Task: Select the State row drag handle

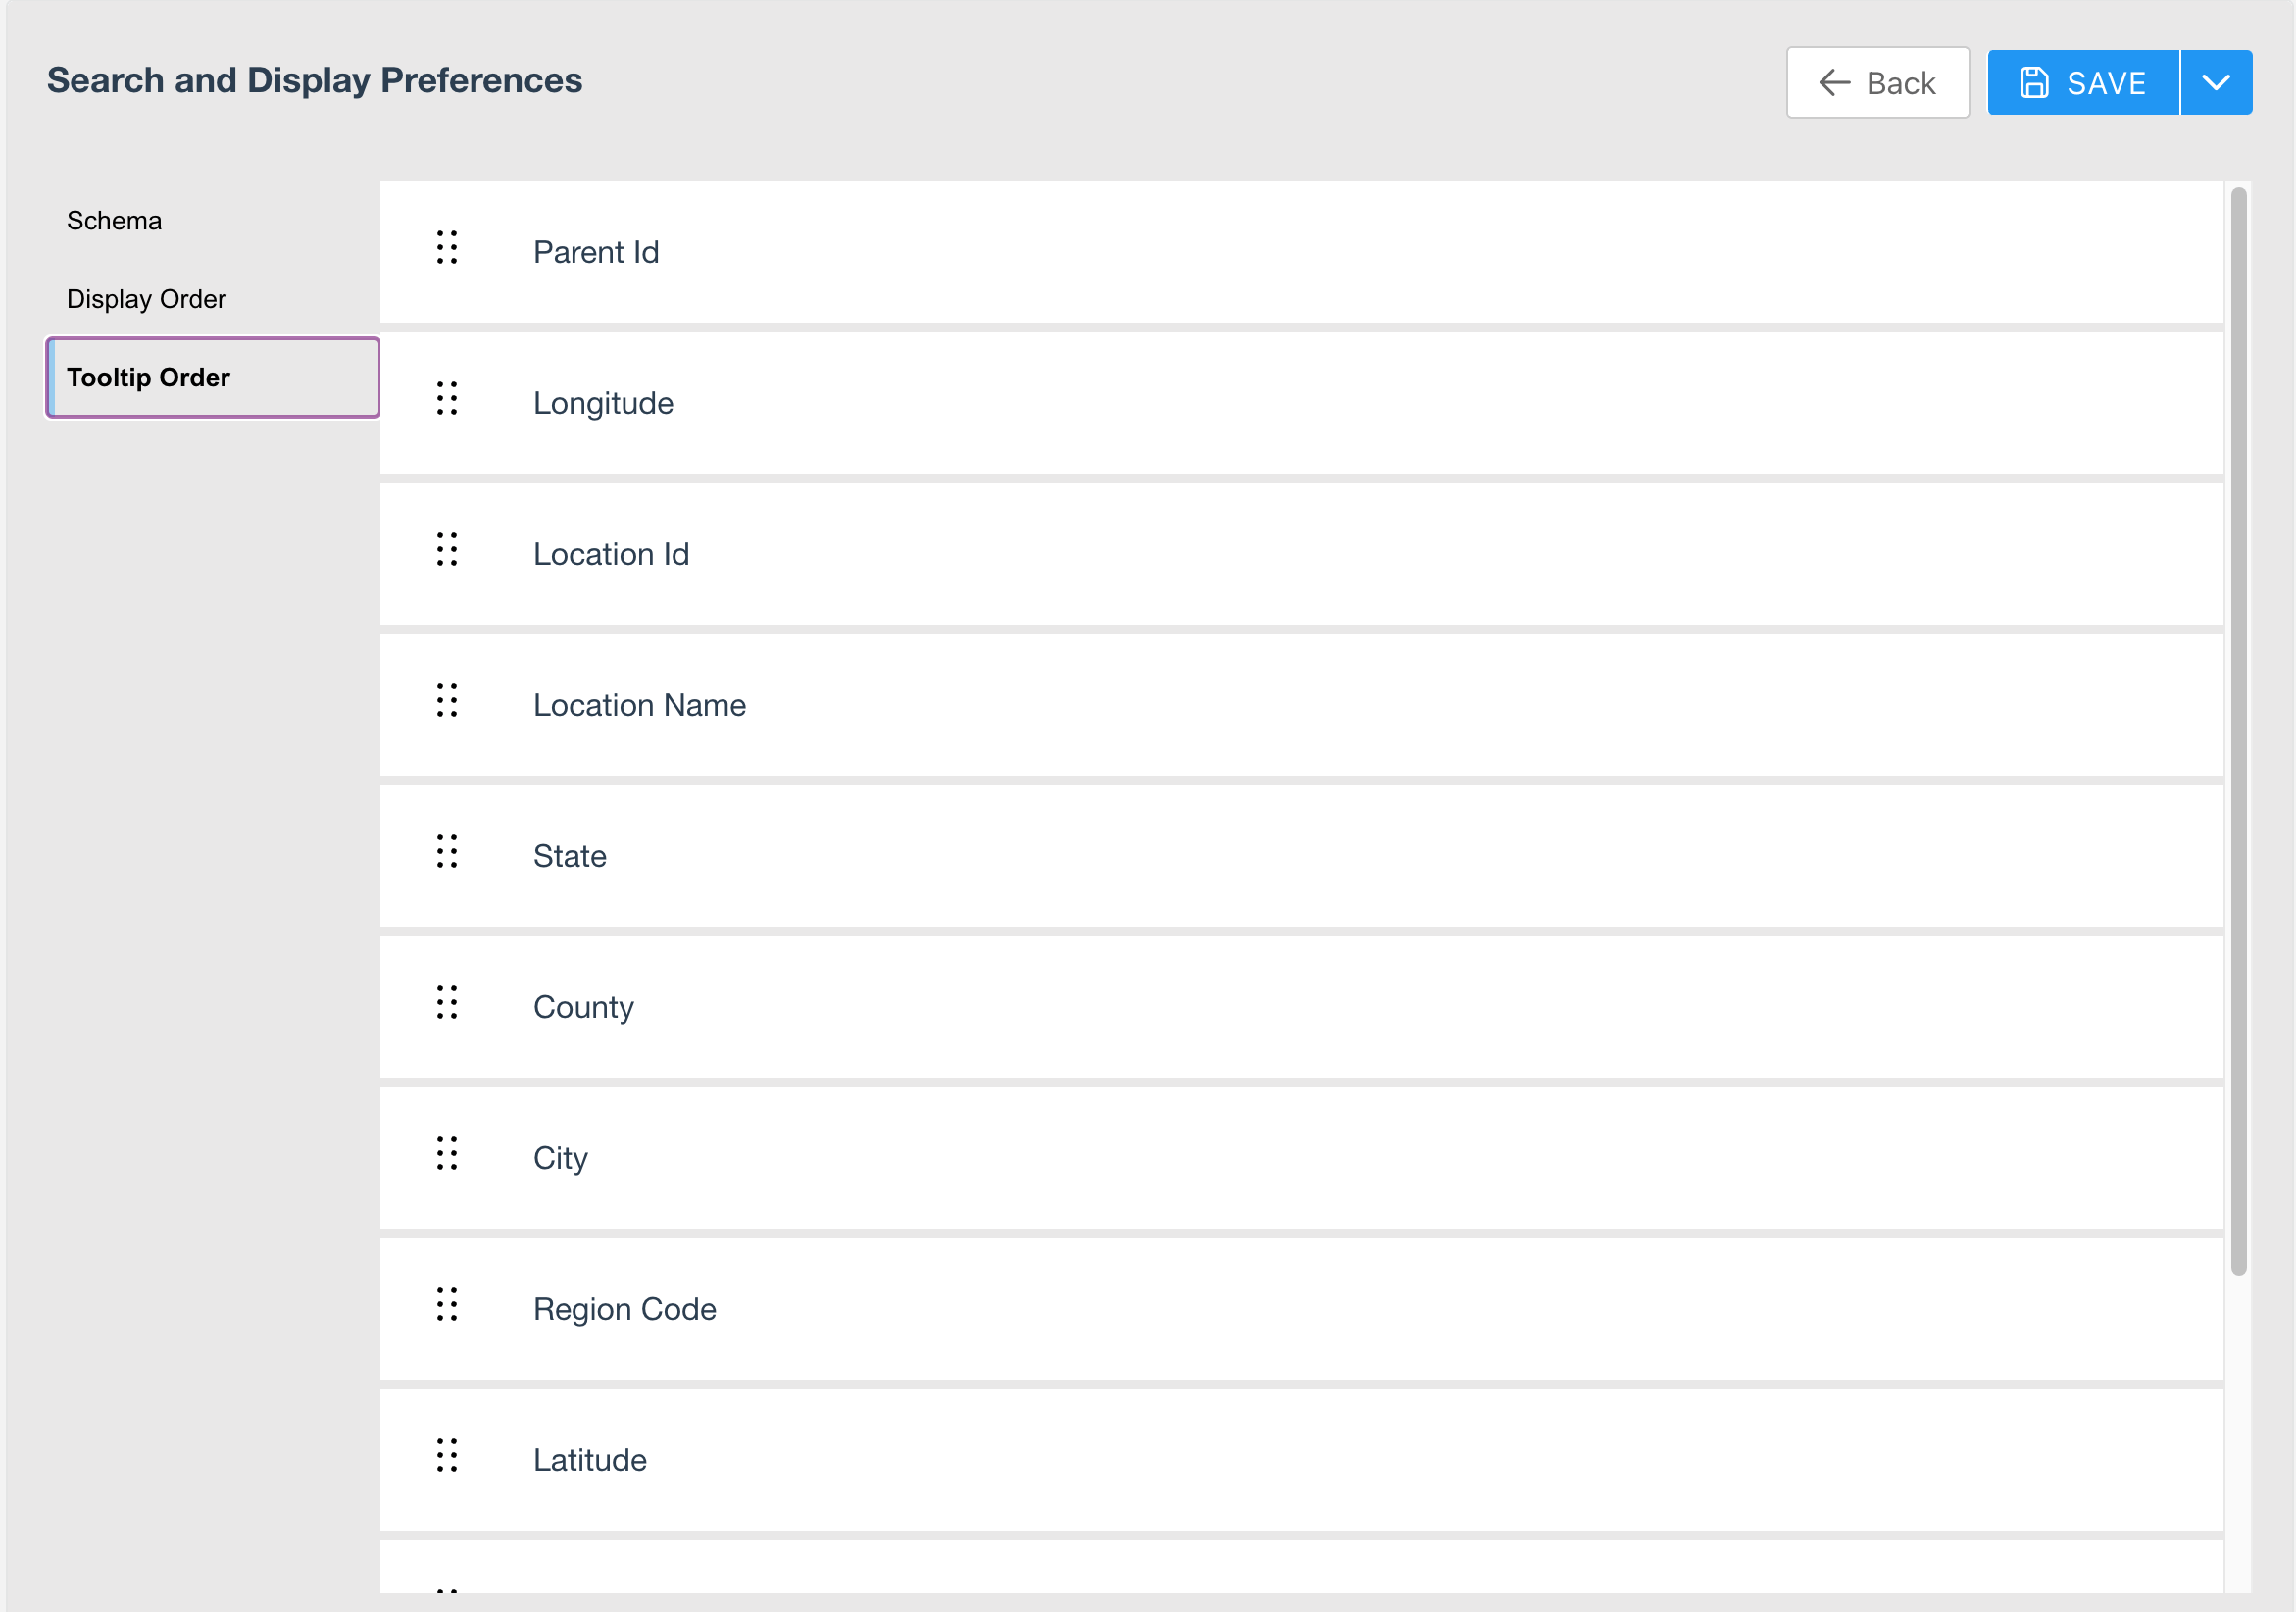Action: click(447, 851)
